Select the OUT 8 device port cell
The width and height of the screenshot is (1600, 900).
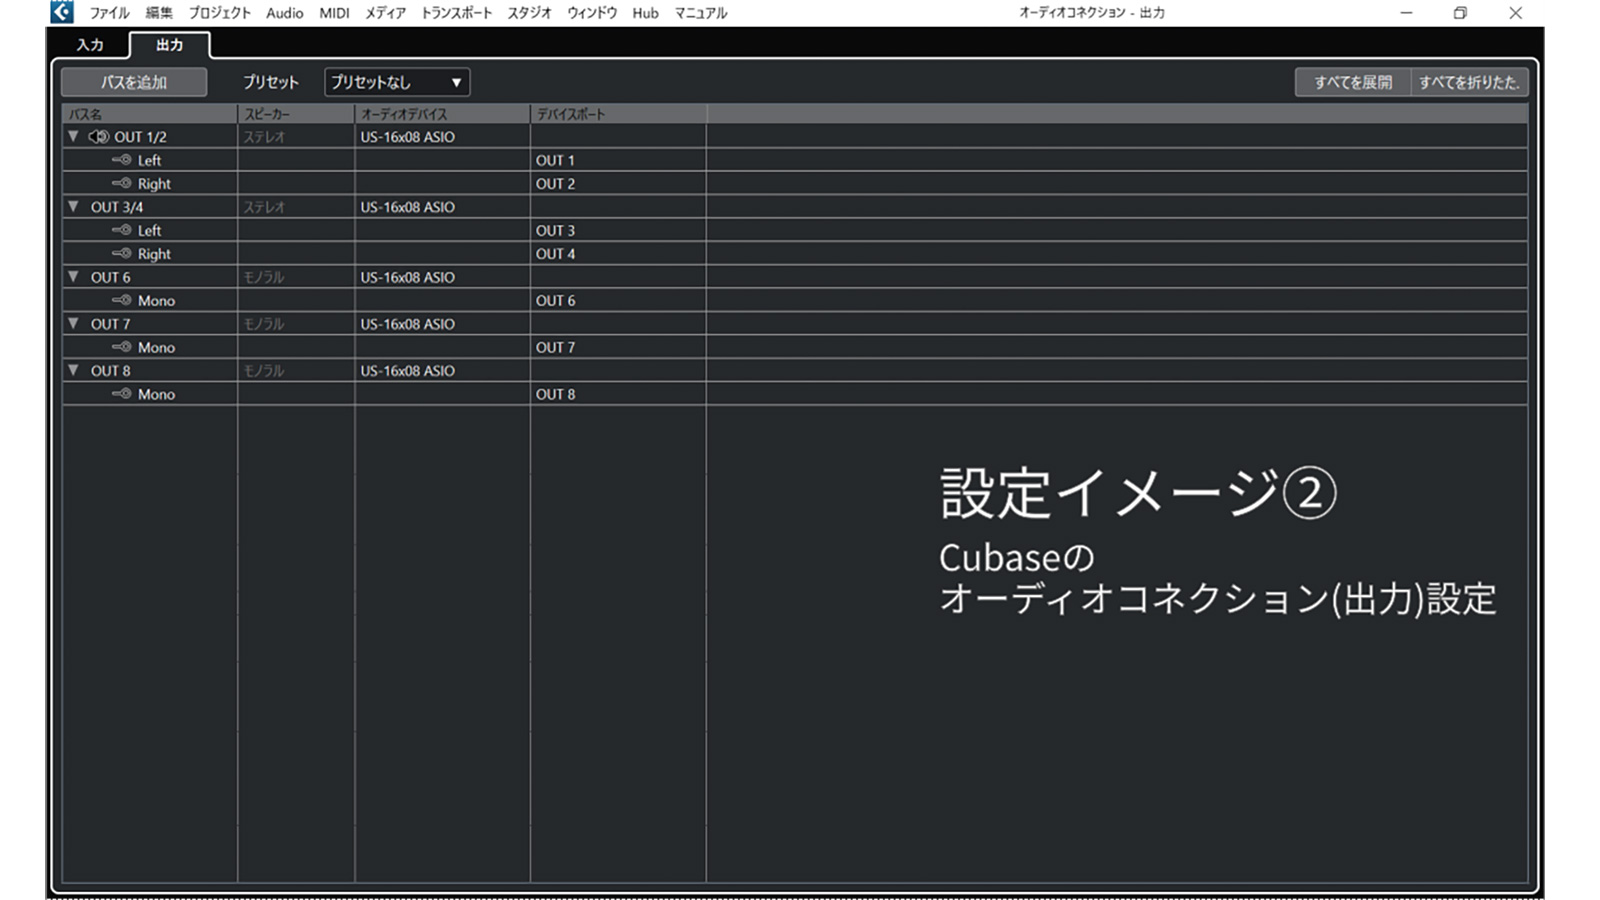(x=618, y=394)
